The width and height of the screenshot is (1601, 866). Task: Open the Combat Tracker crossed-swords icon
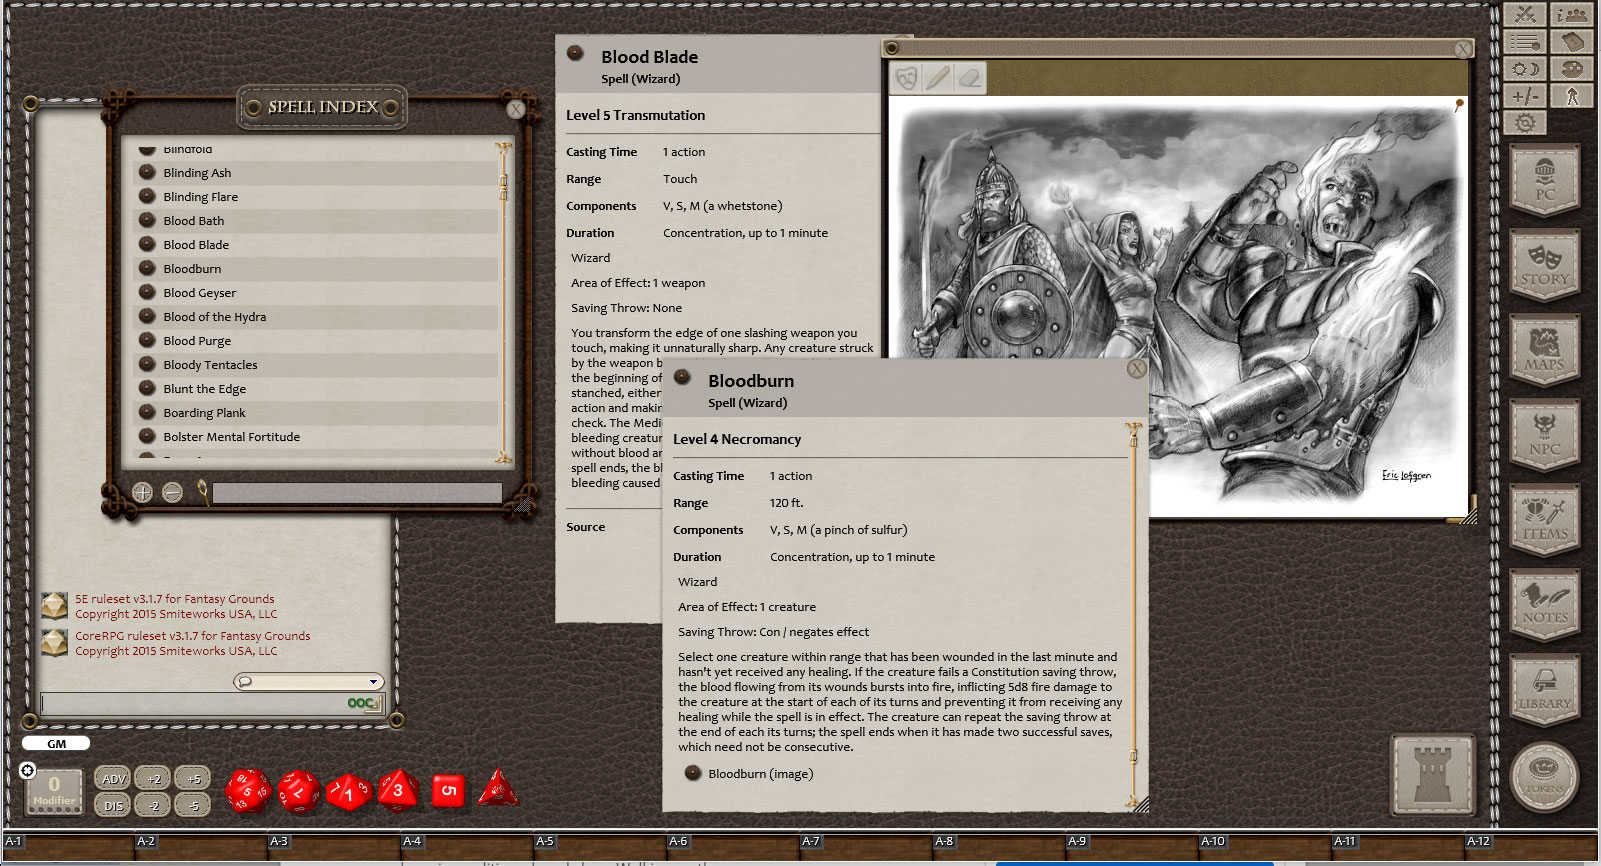pyautogui.click(x=1525, y=14)
